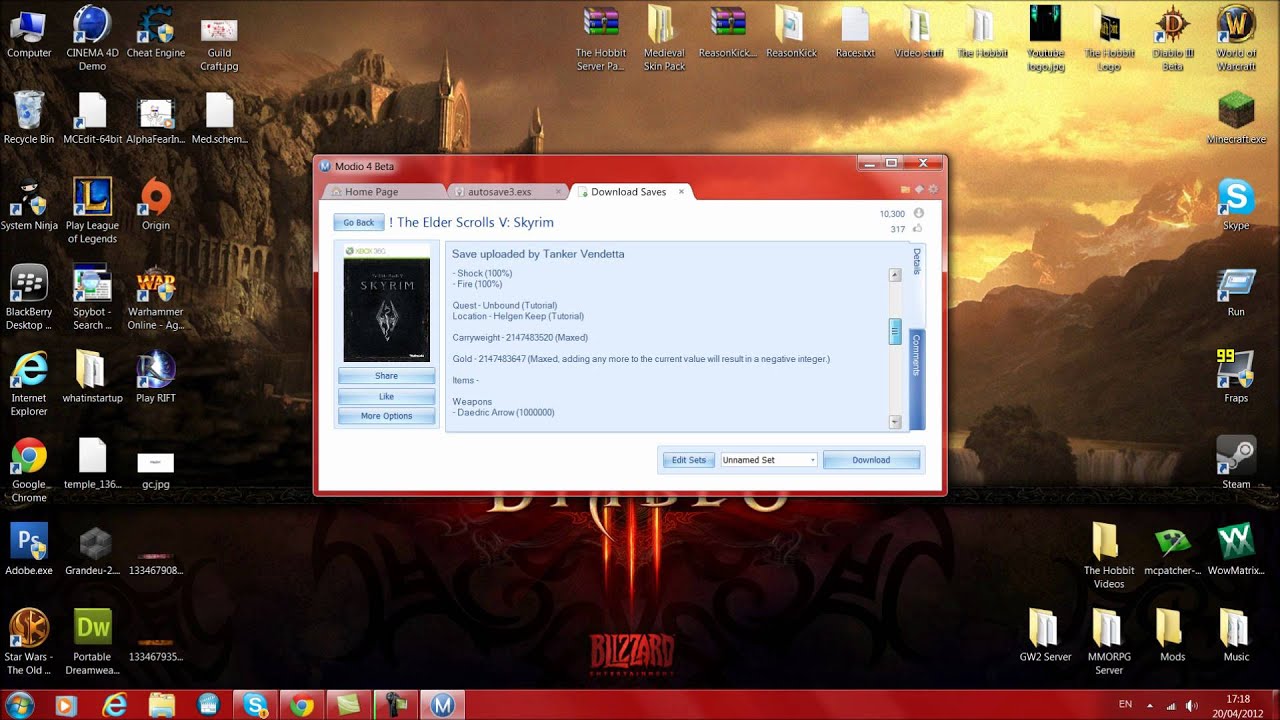1280x720 pixels.
Task: Click the Go Back button
Action: (x=358, y=222)
